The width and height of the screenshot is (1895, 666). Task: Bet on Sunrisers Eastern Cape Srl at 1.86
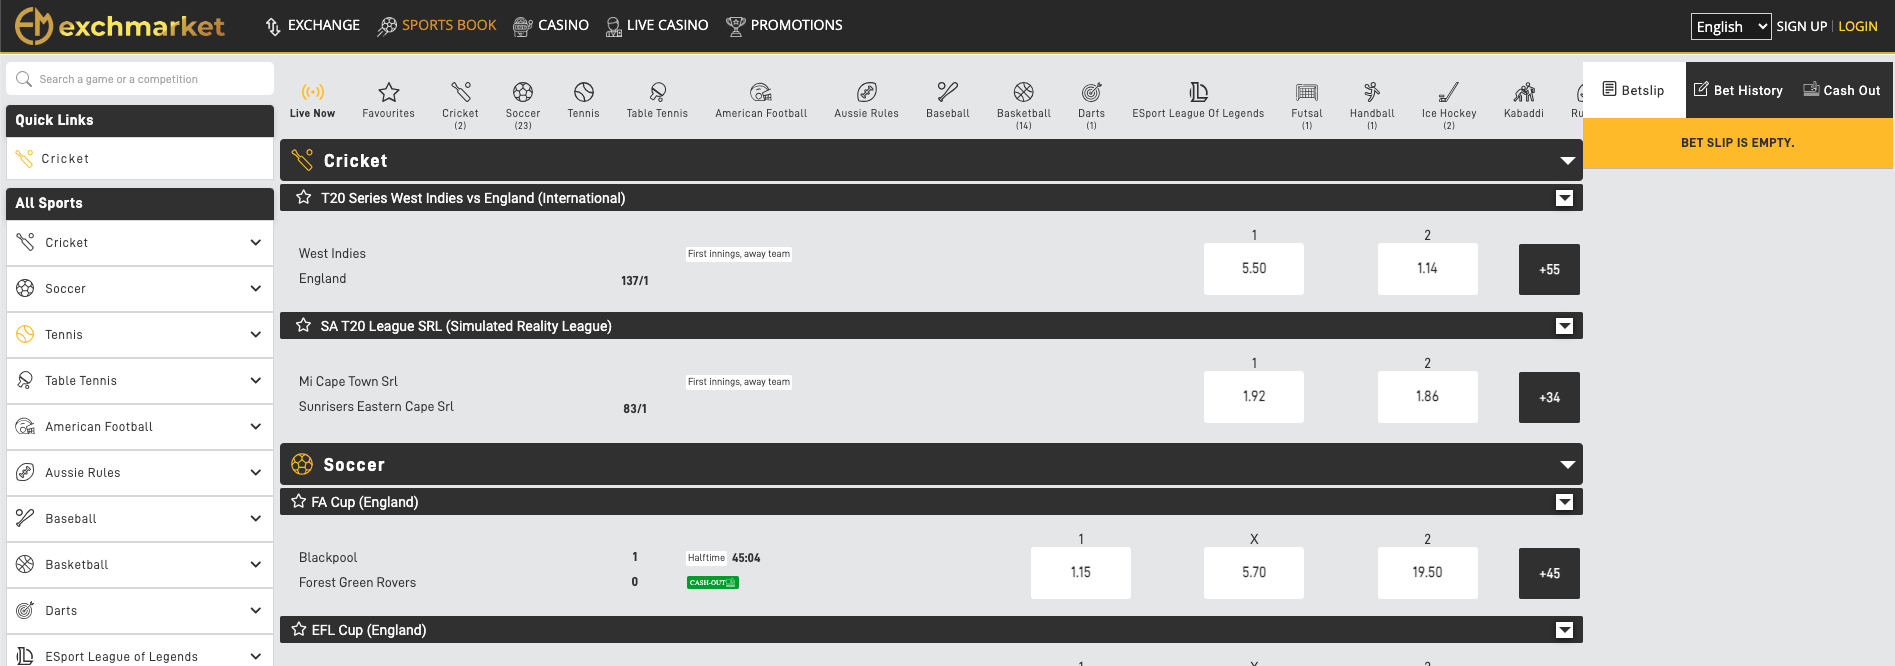tap(1427, 397)
